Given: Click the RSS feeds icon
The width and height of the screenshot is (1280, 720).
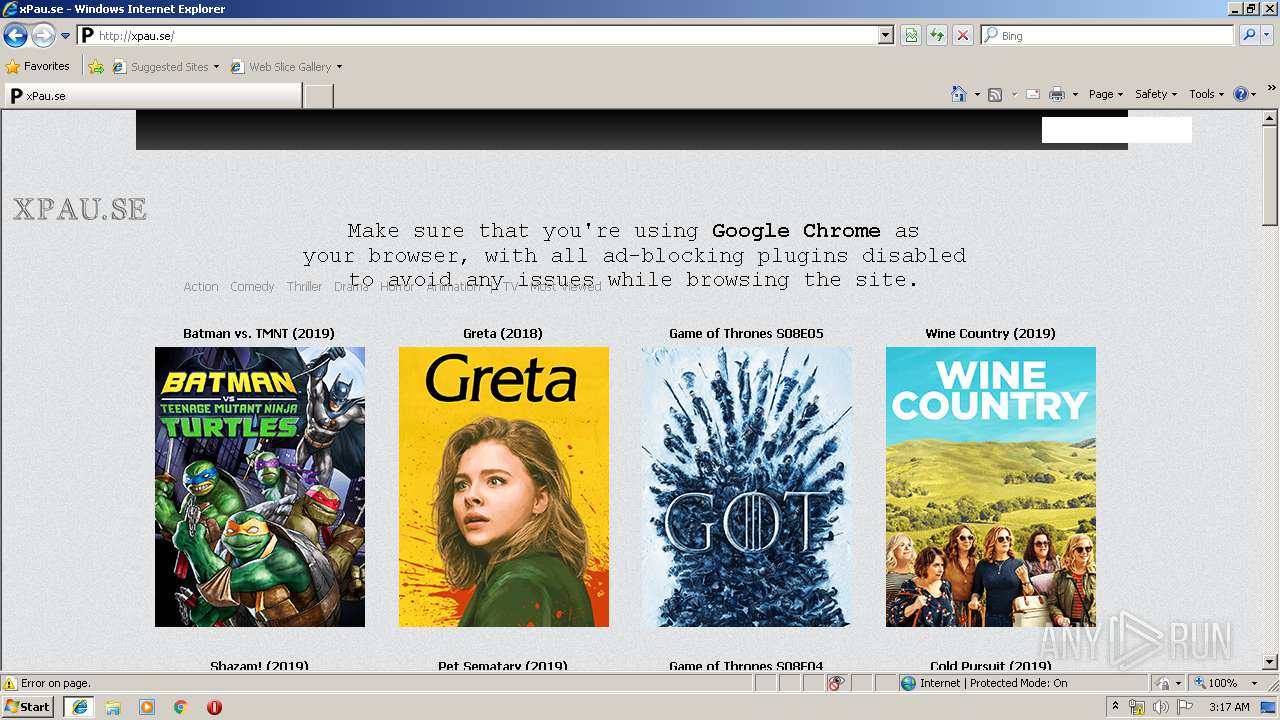Looking at the screenshot, I should click(995, 94).
